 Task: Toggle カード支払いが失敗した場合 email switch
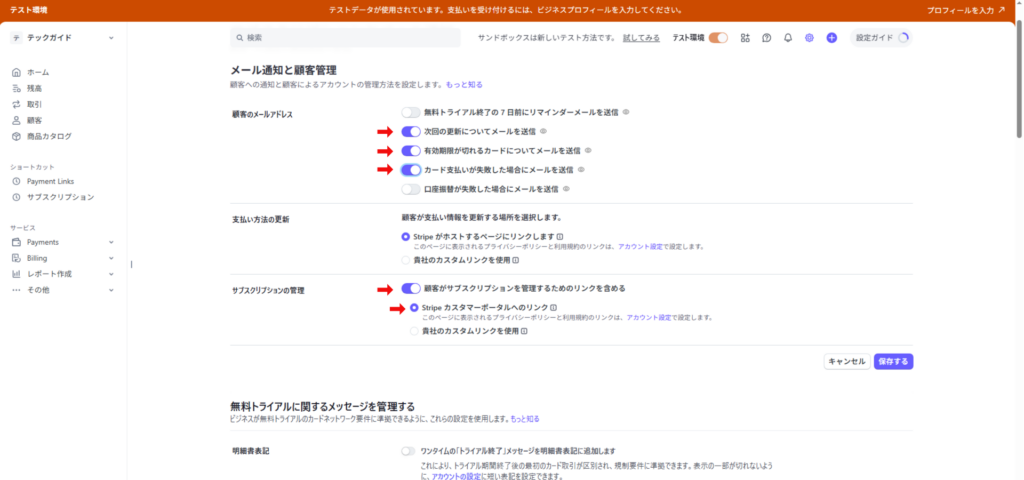pos(411,170)
